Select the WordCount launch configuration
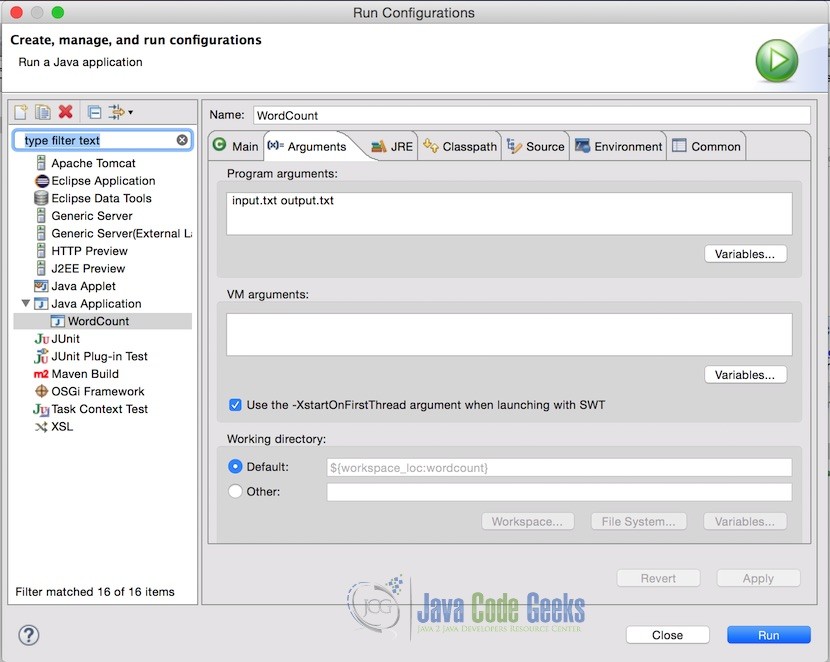 (98, 321)
